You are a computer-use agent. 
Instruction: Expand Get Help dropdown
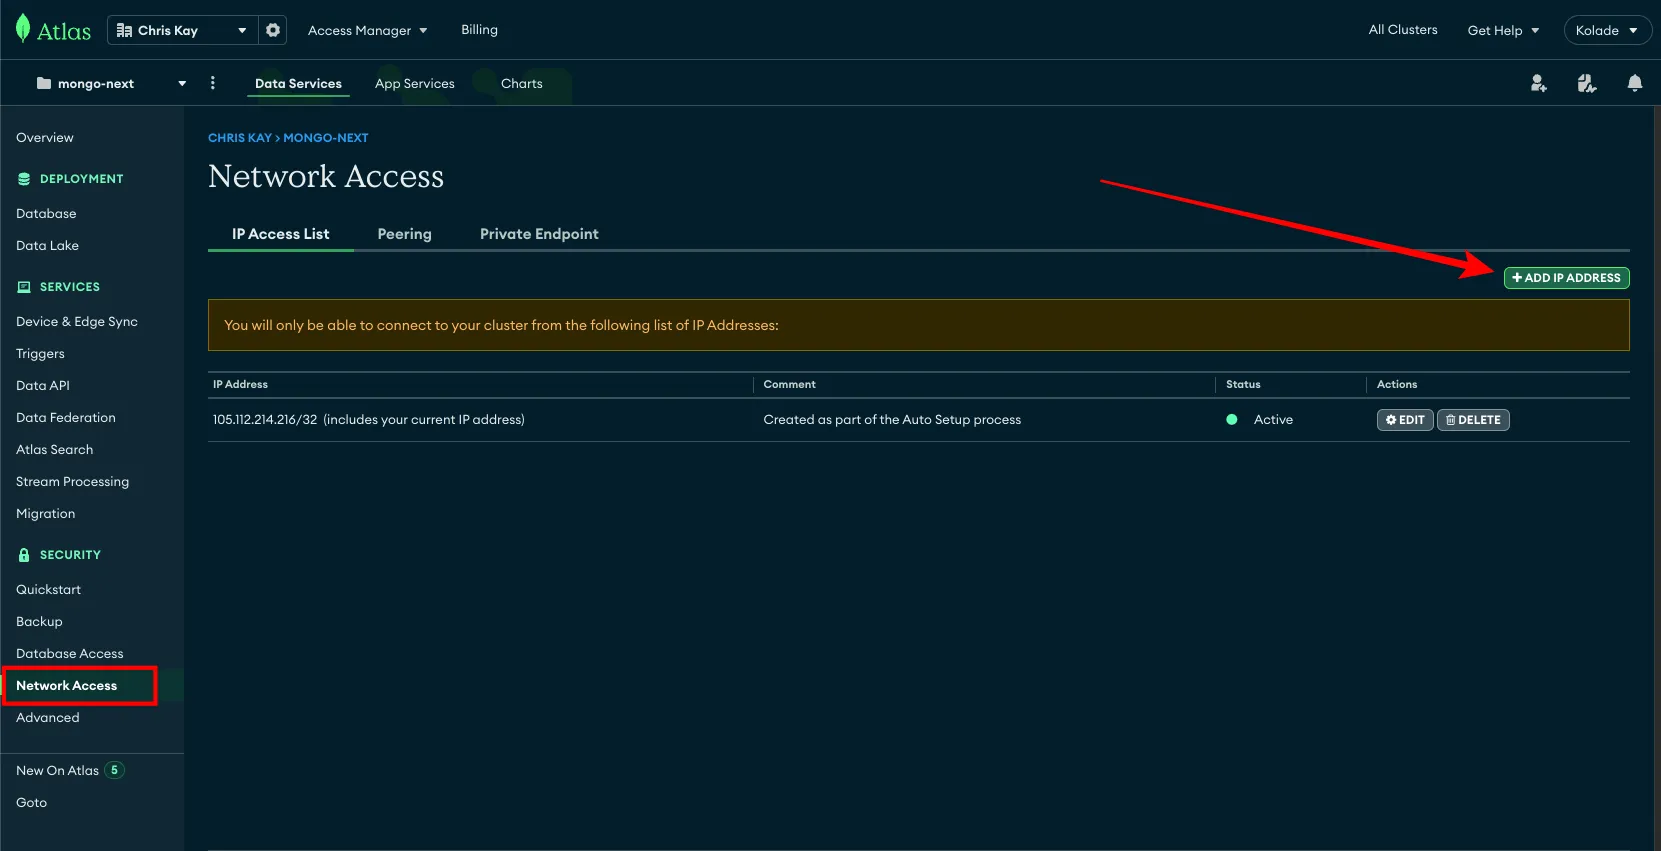[x=1503, y=30]
